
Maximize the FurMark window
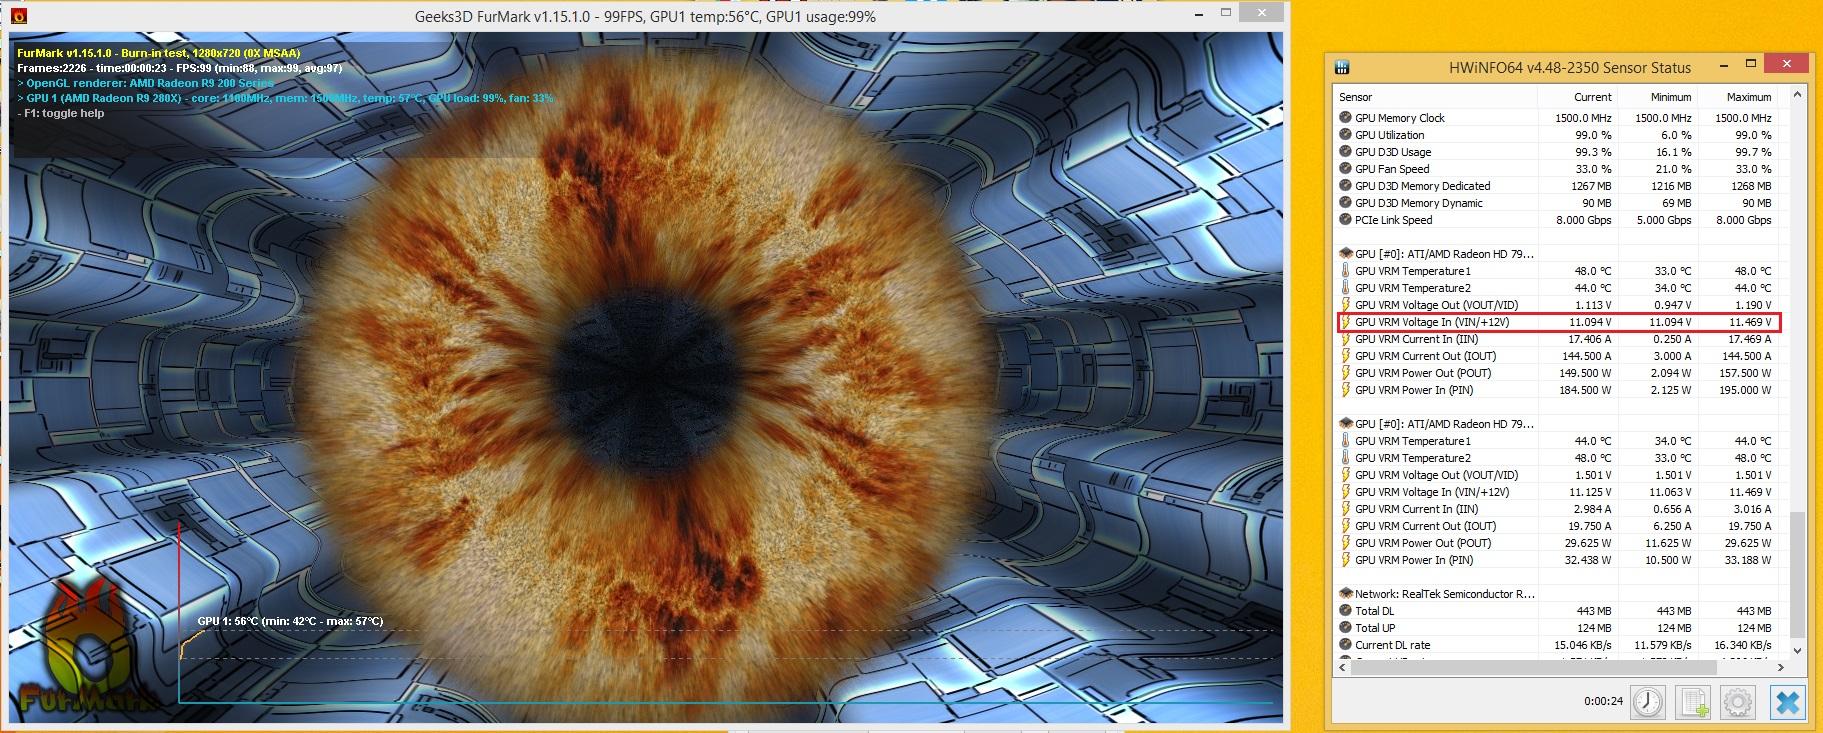point(1226,13)
